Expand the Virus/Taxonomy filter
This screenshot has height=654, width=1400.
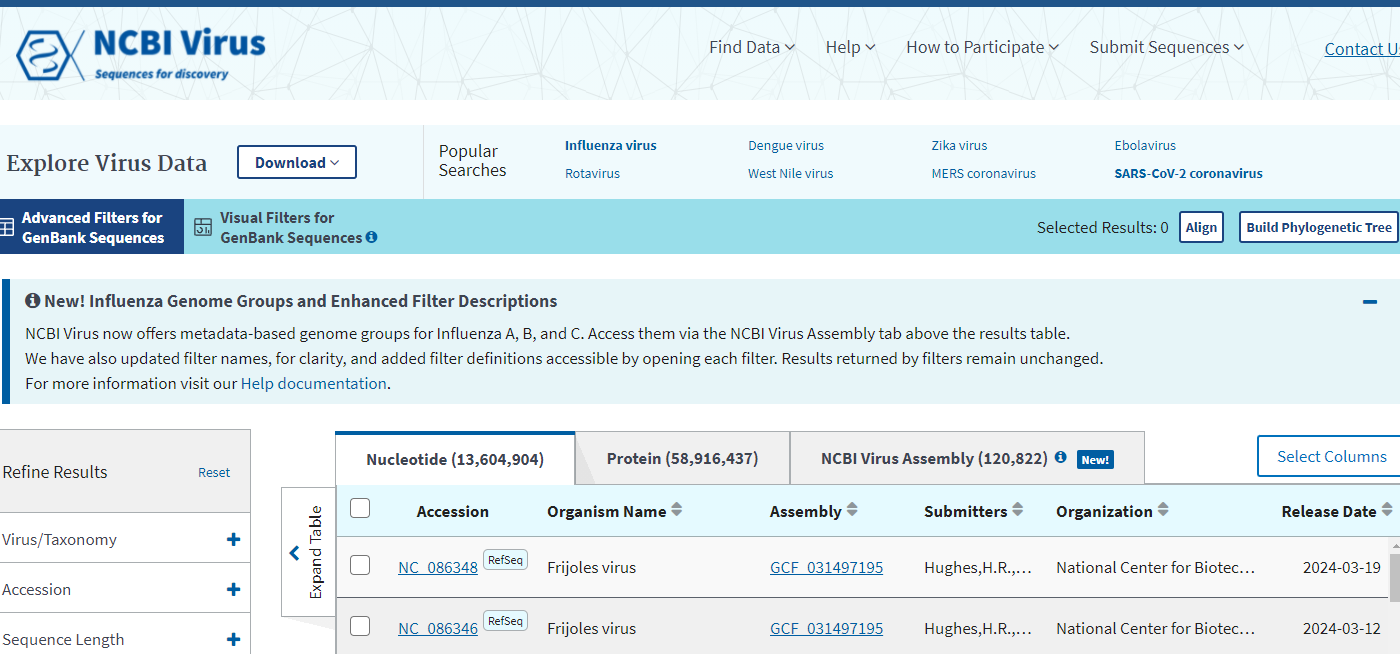click(233, 540)
